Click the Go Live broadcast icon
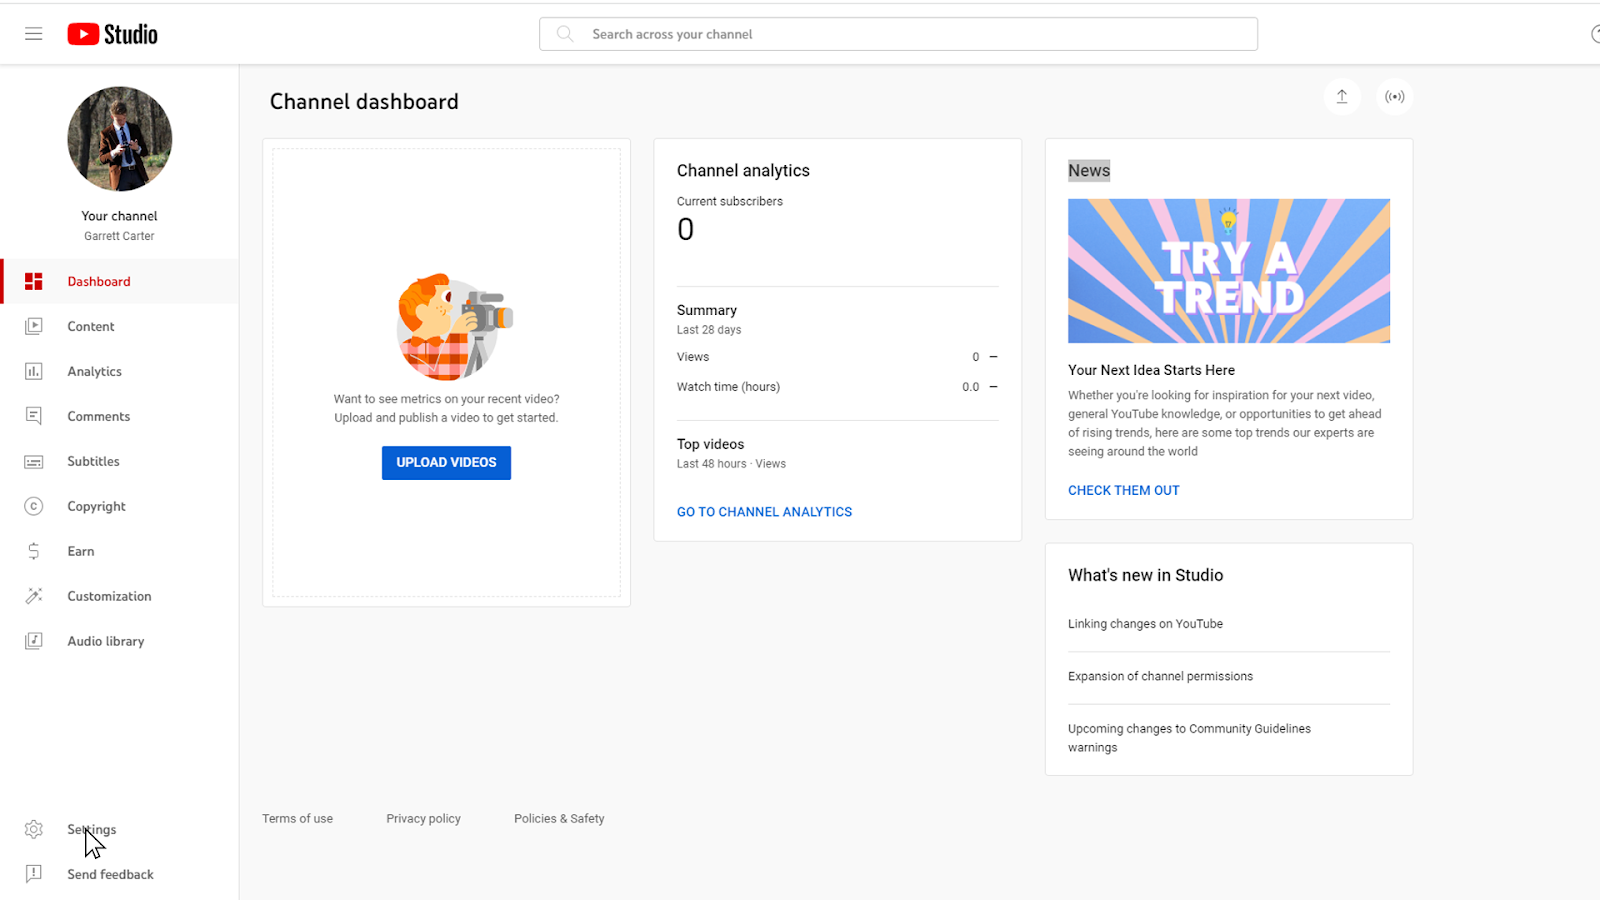1600x900 pixels. tap(1395, 96)
